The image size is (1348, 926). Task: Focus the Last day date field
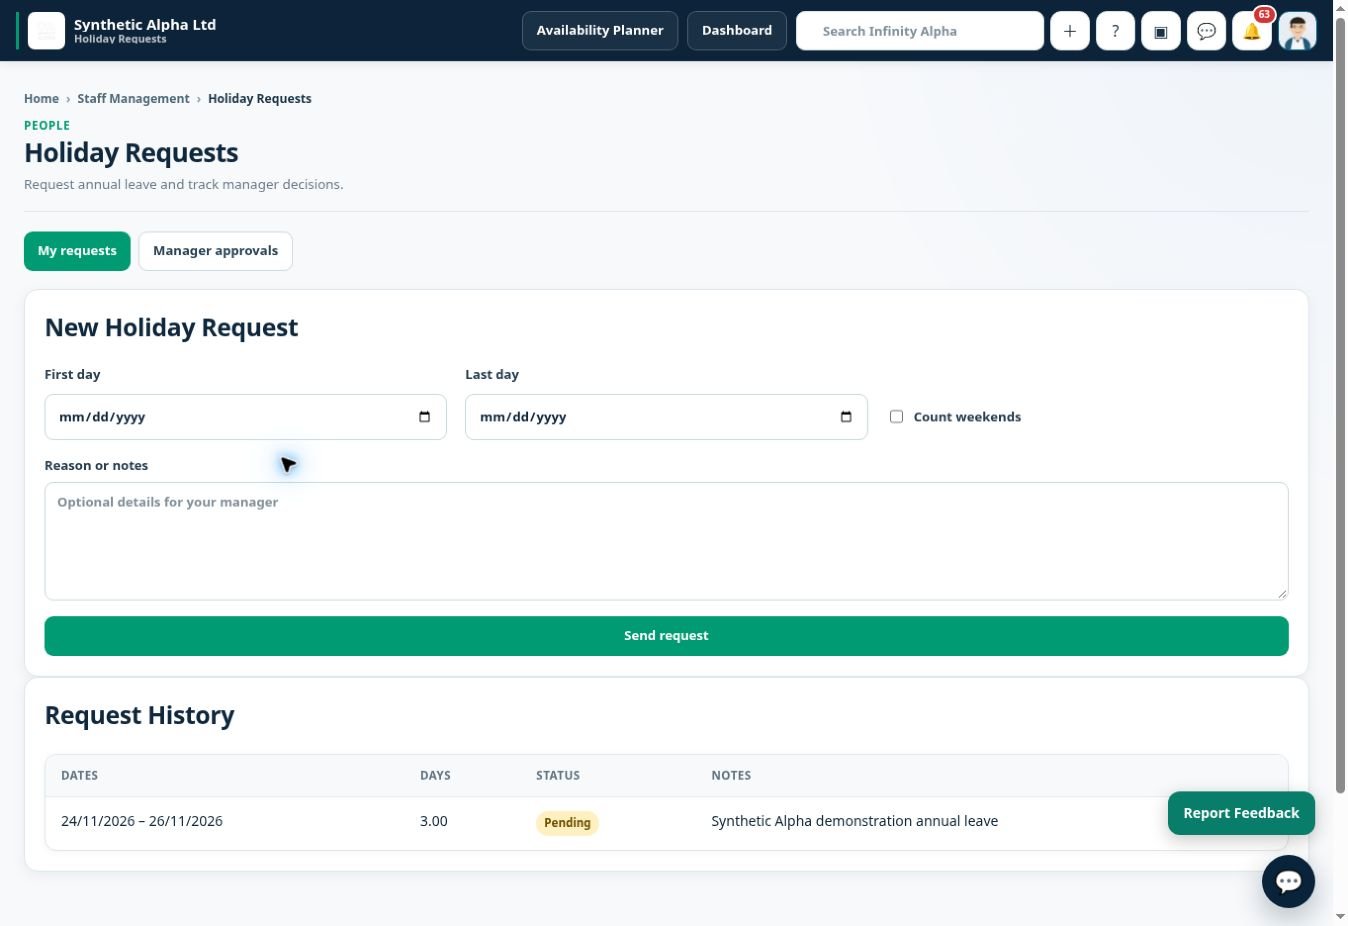pyautogui.click(x=666, y=417)
